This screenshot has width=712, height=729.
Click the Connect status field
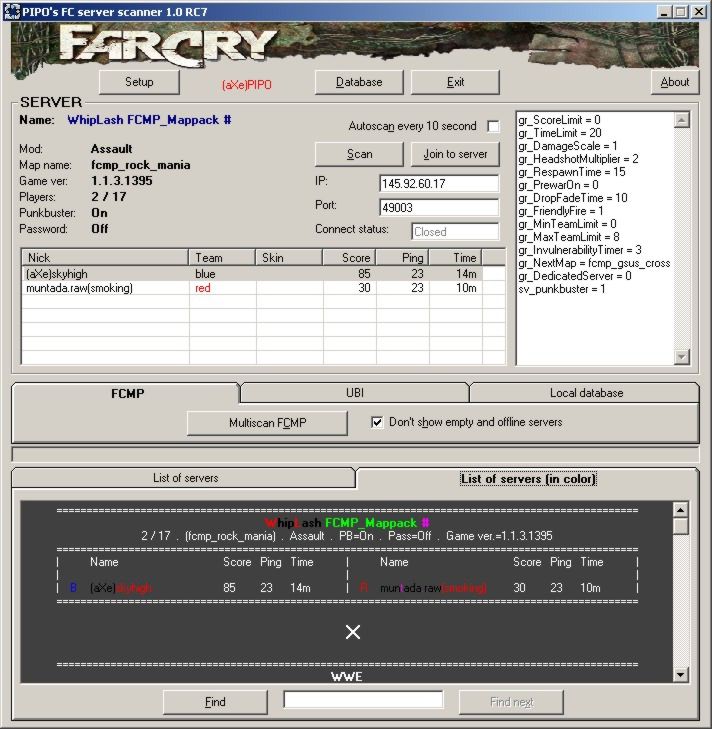click(455, 232)
